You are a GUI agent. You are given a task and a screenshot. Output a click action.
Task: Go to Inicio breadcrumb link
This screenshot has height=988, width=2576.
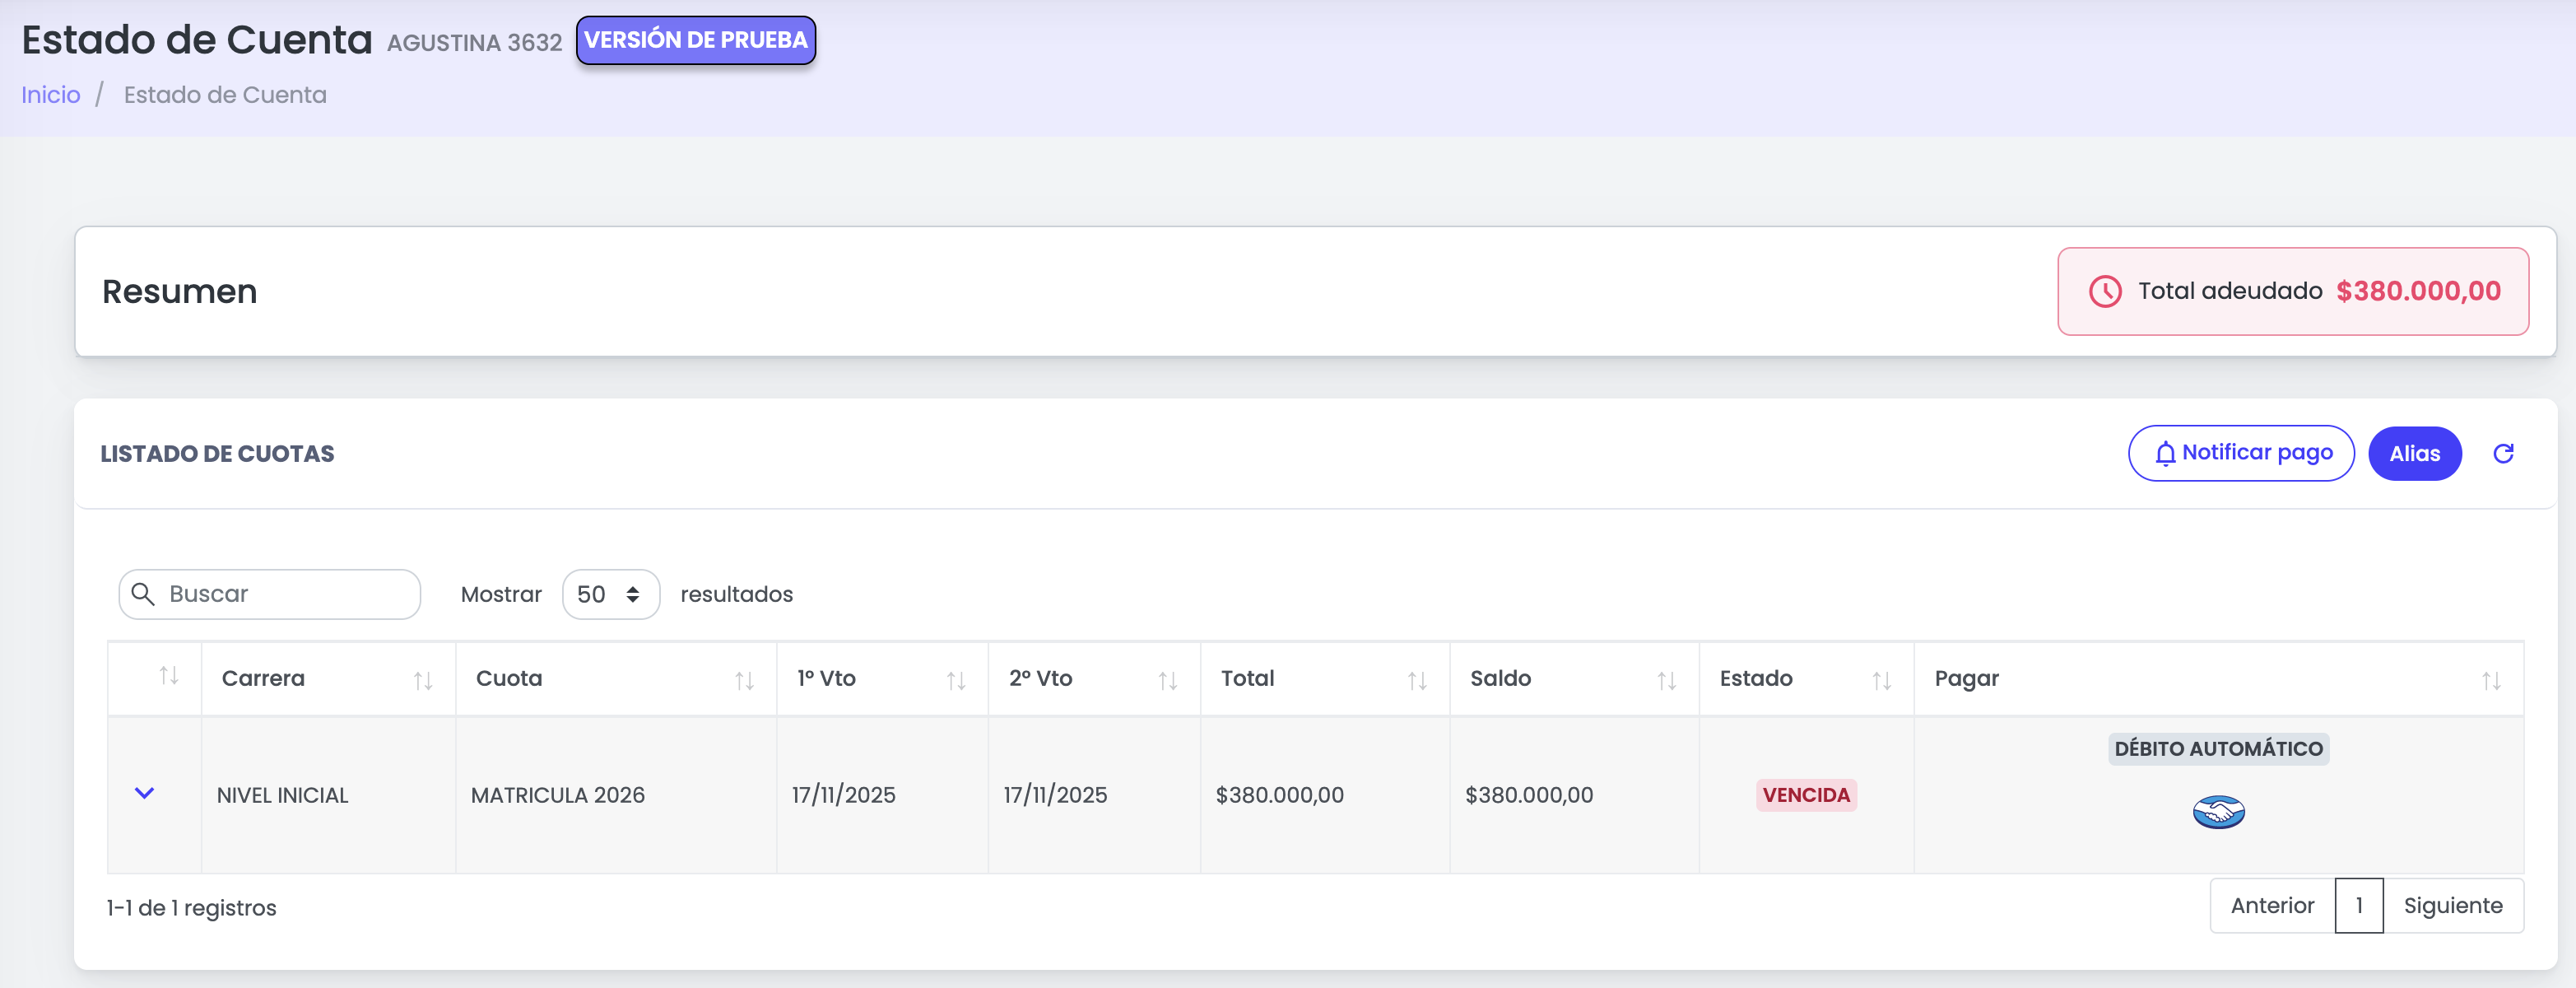51,95
